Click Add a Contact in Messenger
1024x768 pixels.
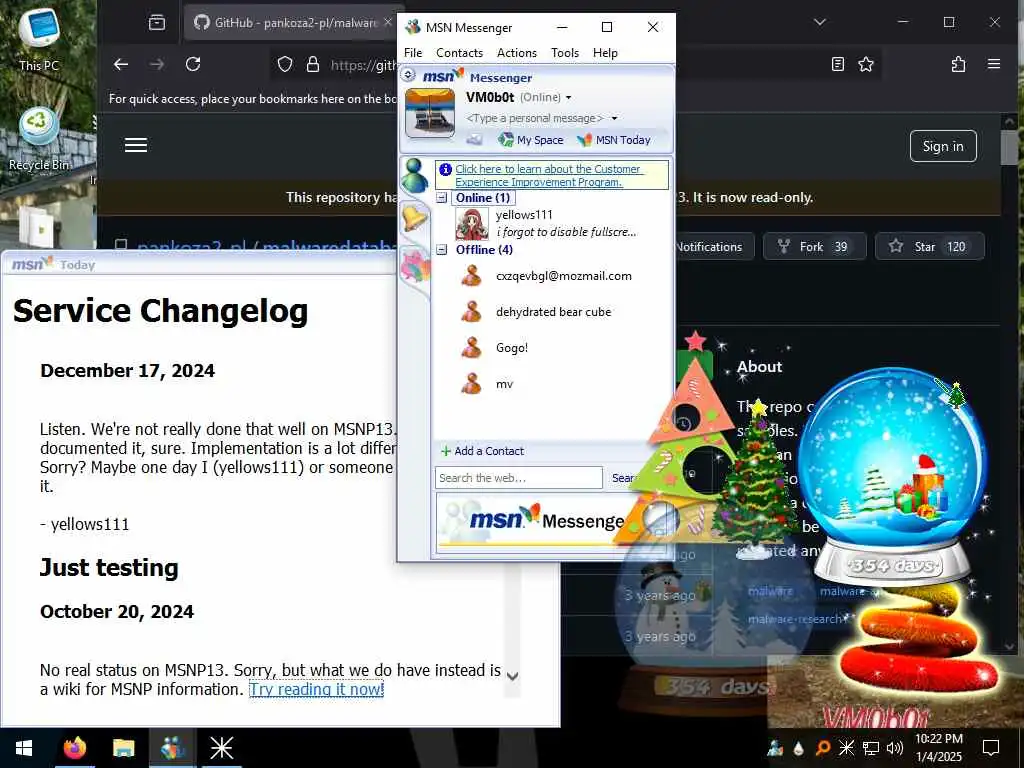(x=489, y=451)
